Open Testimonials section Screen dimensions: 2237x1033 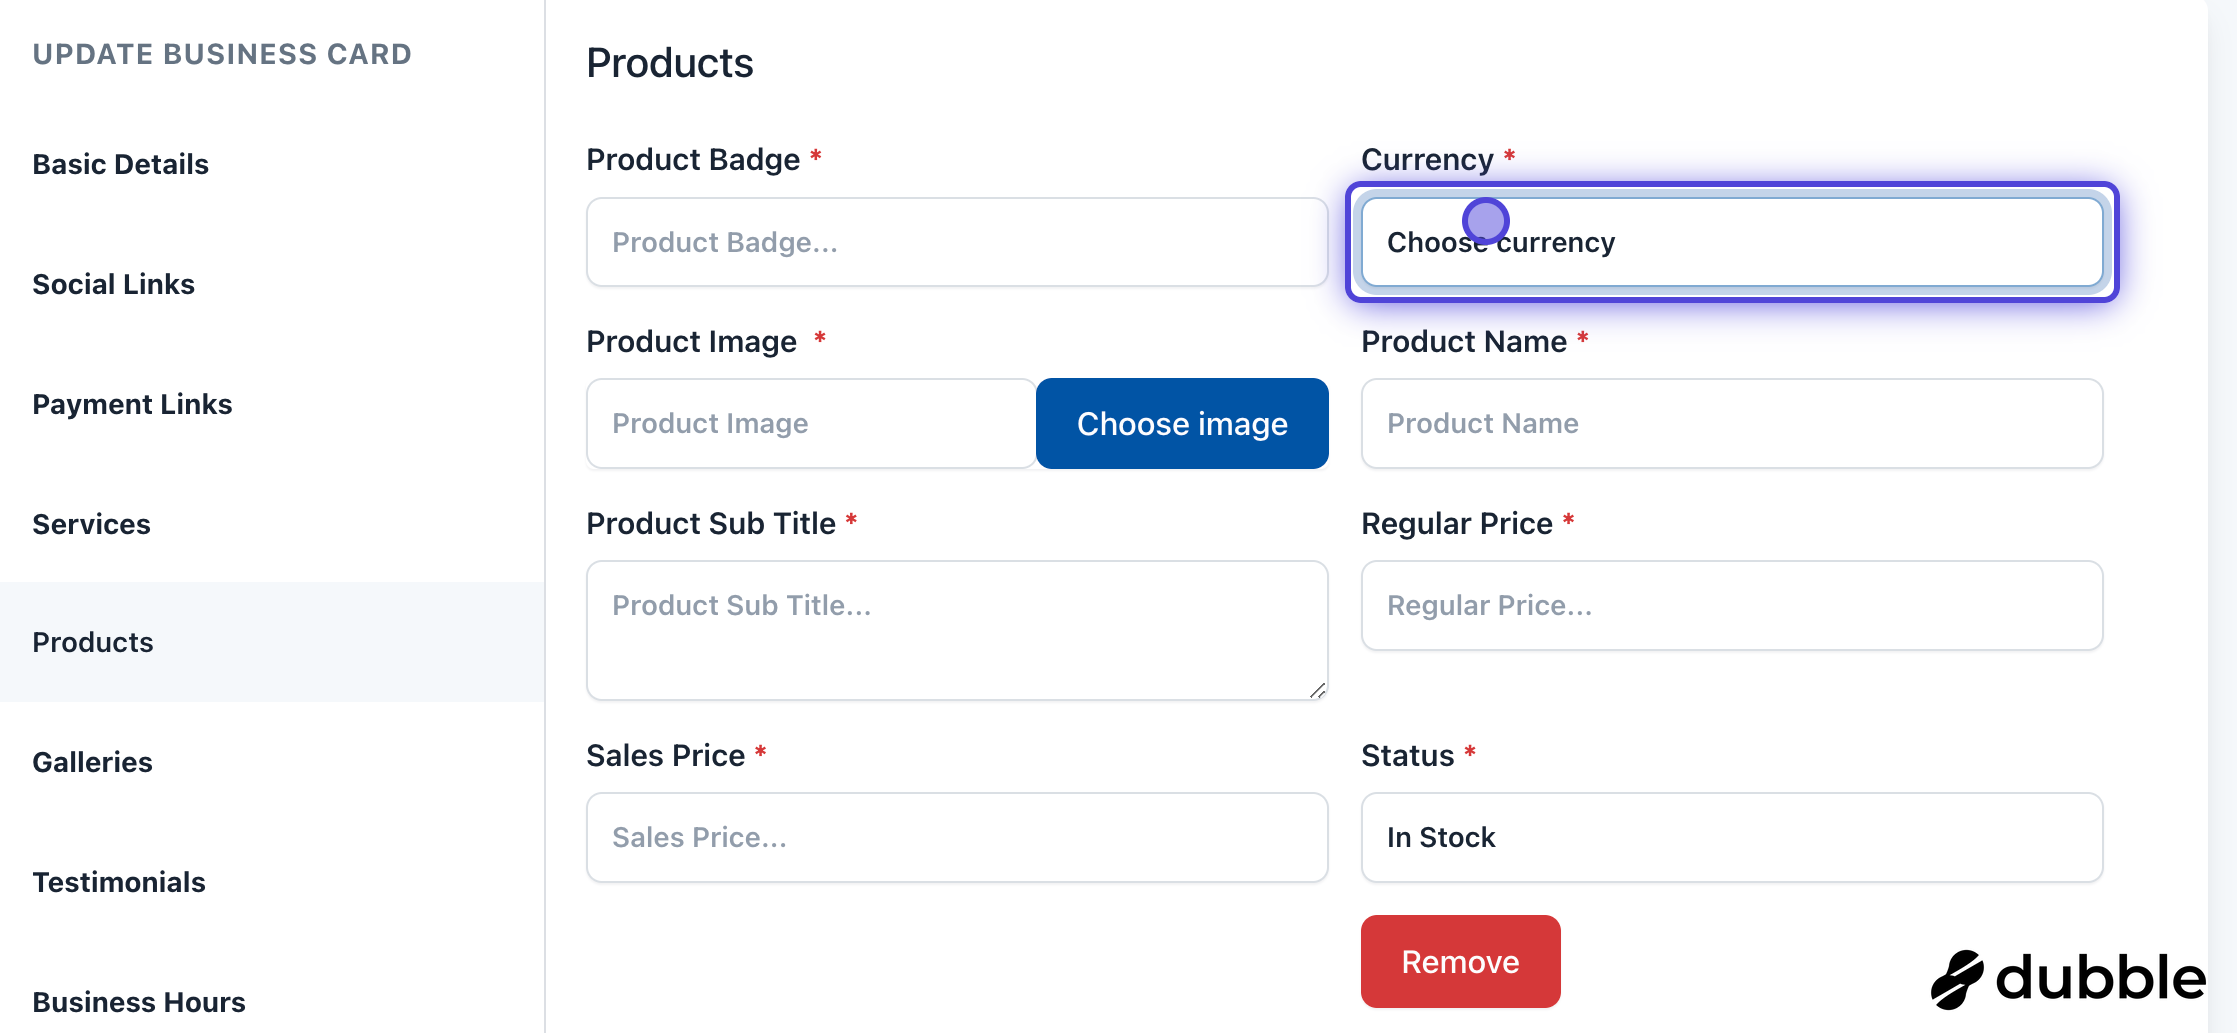pos(119,882)
